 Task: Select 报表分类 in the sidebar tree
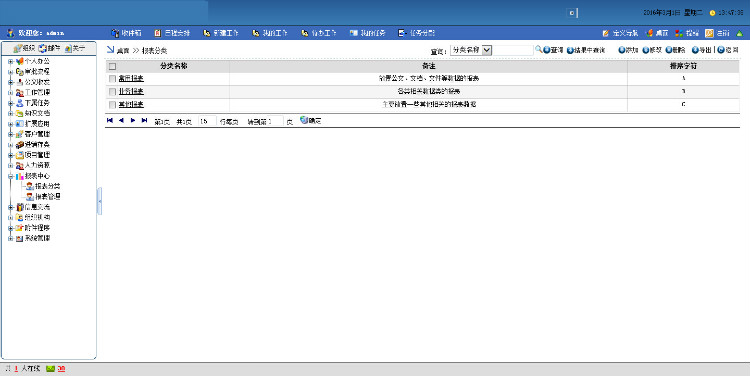click(x=47, y=186)
